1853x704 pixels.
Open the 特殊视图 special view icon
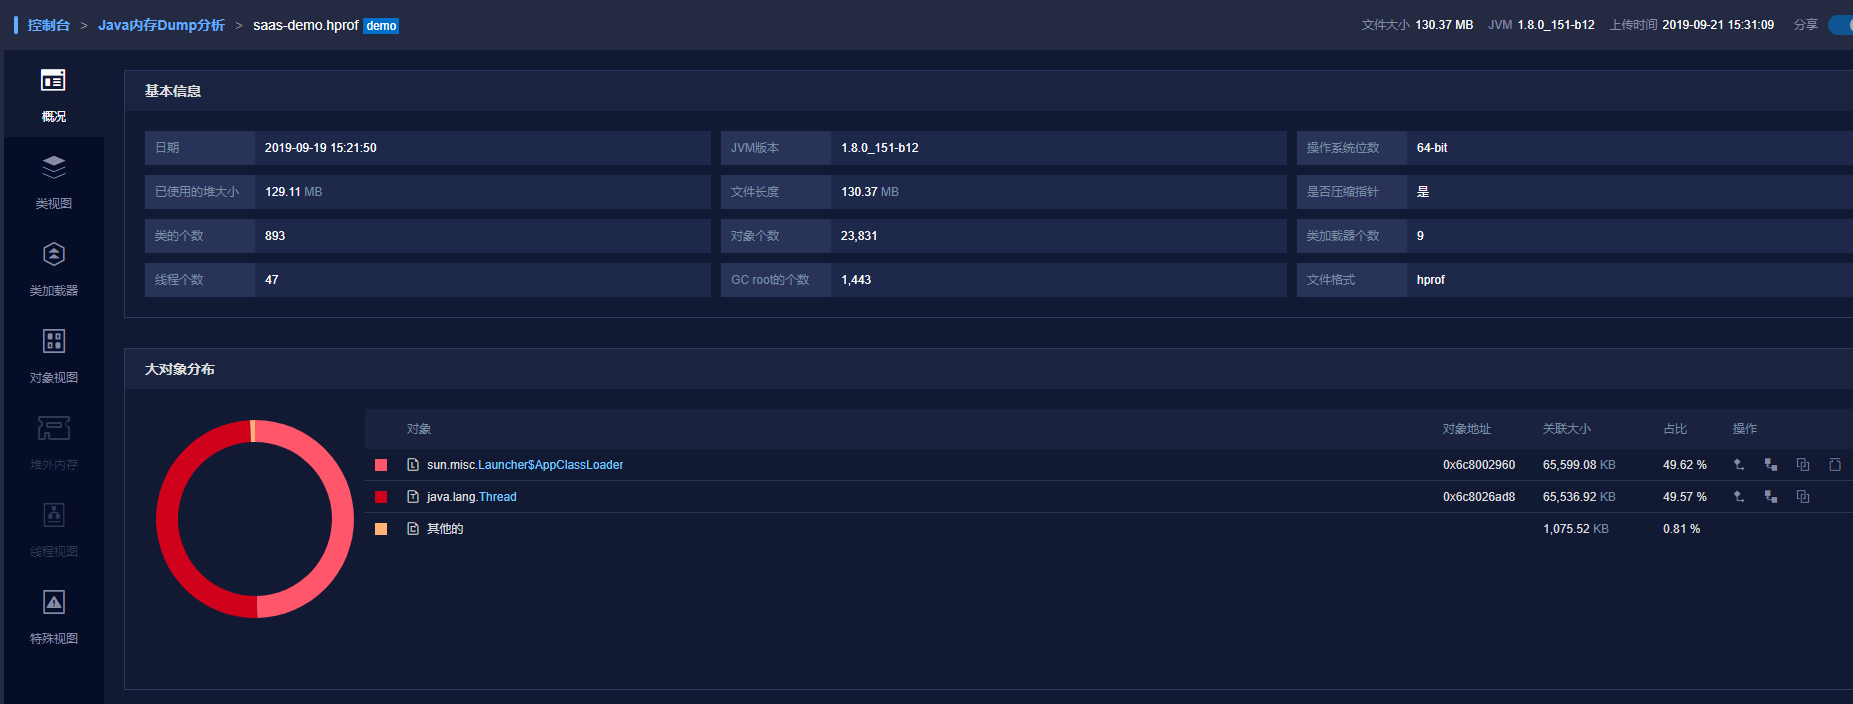pyautogui.click(x=54, y=602)
